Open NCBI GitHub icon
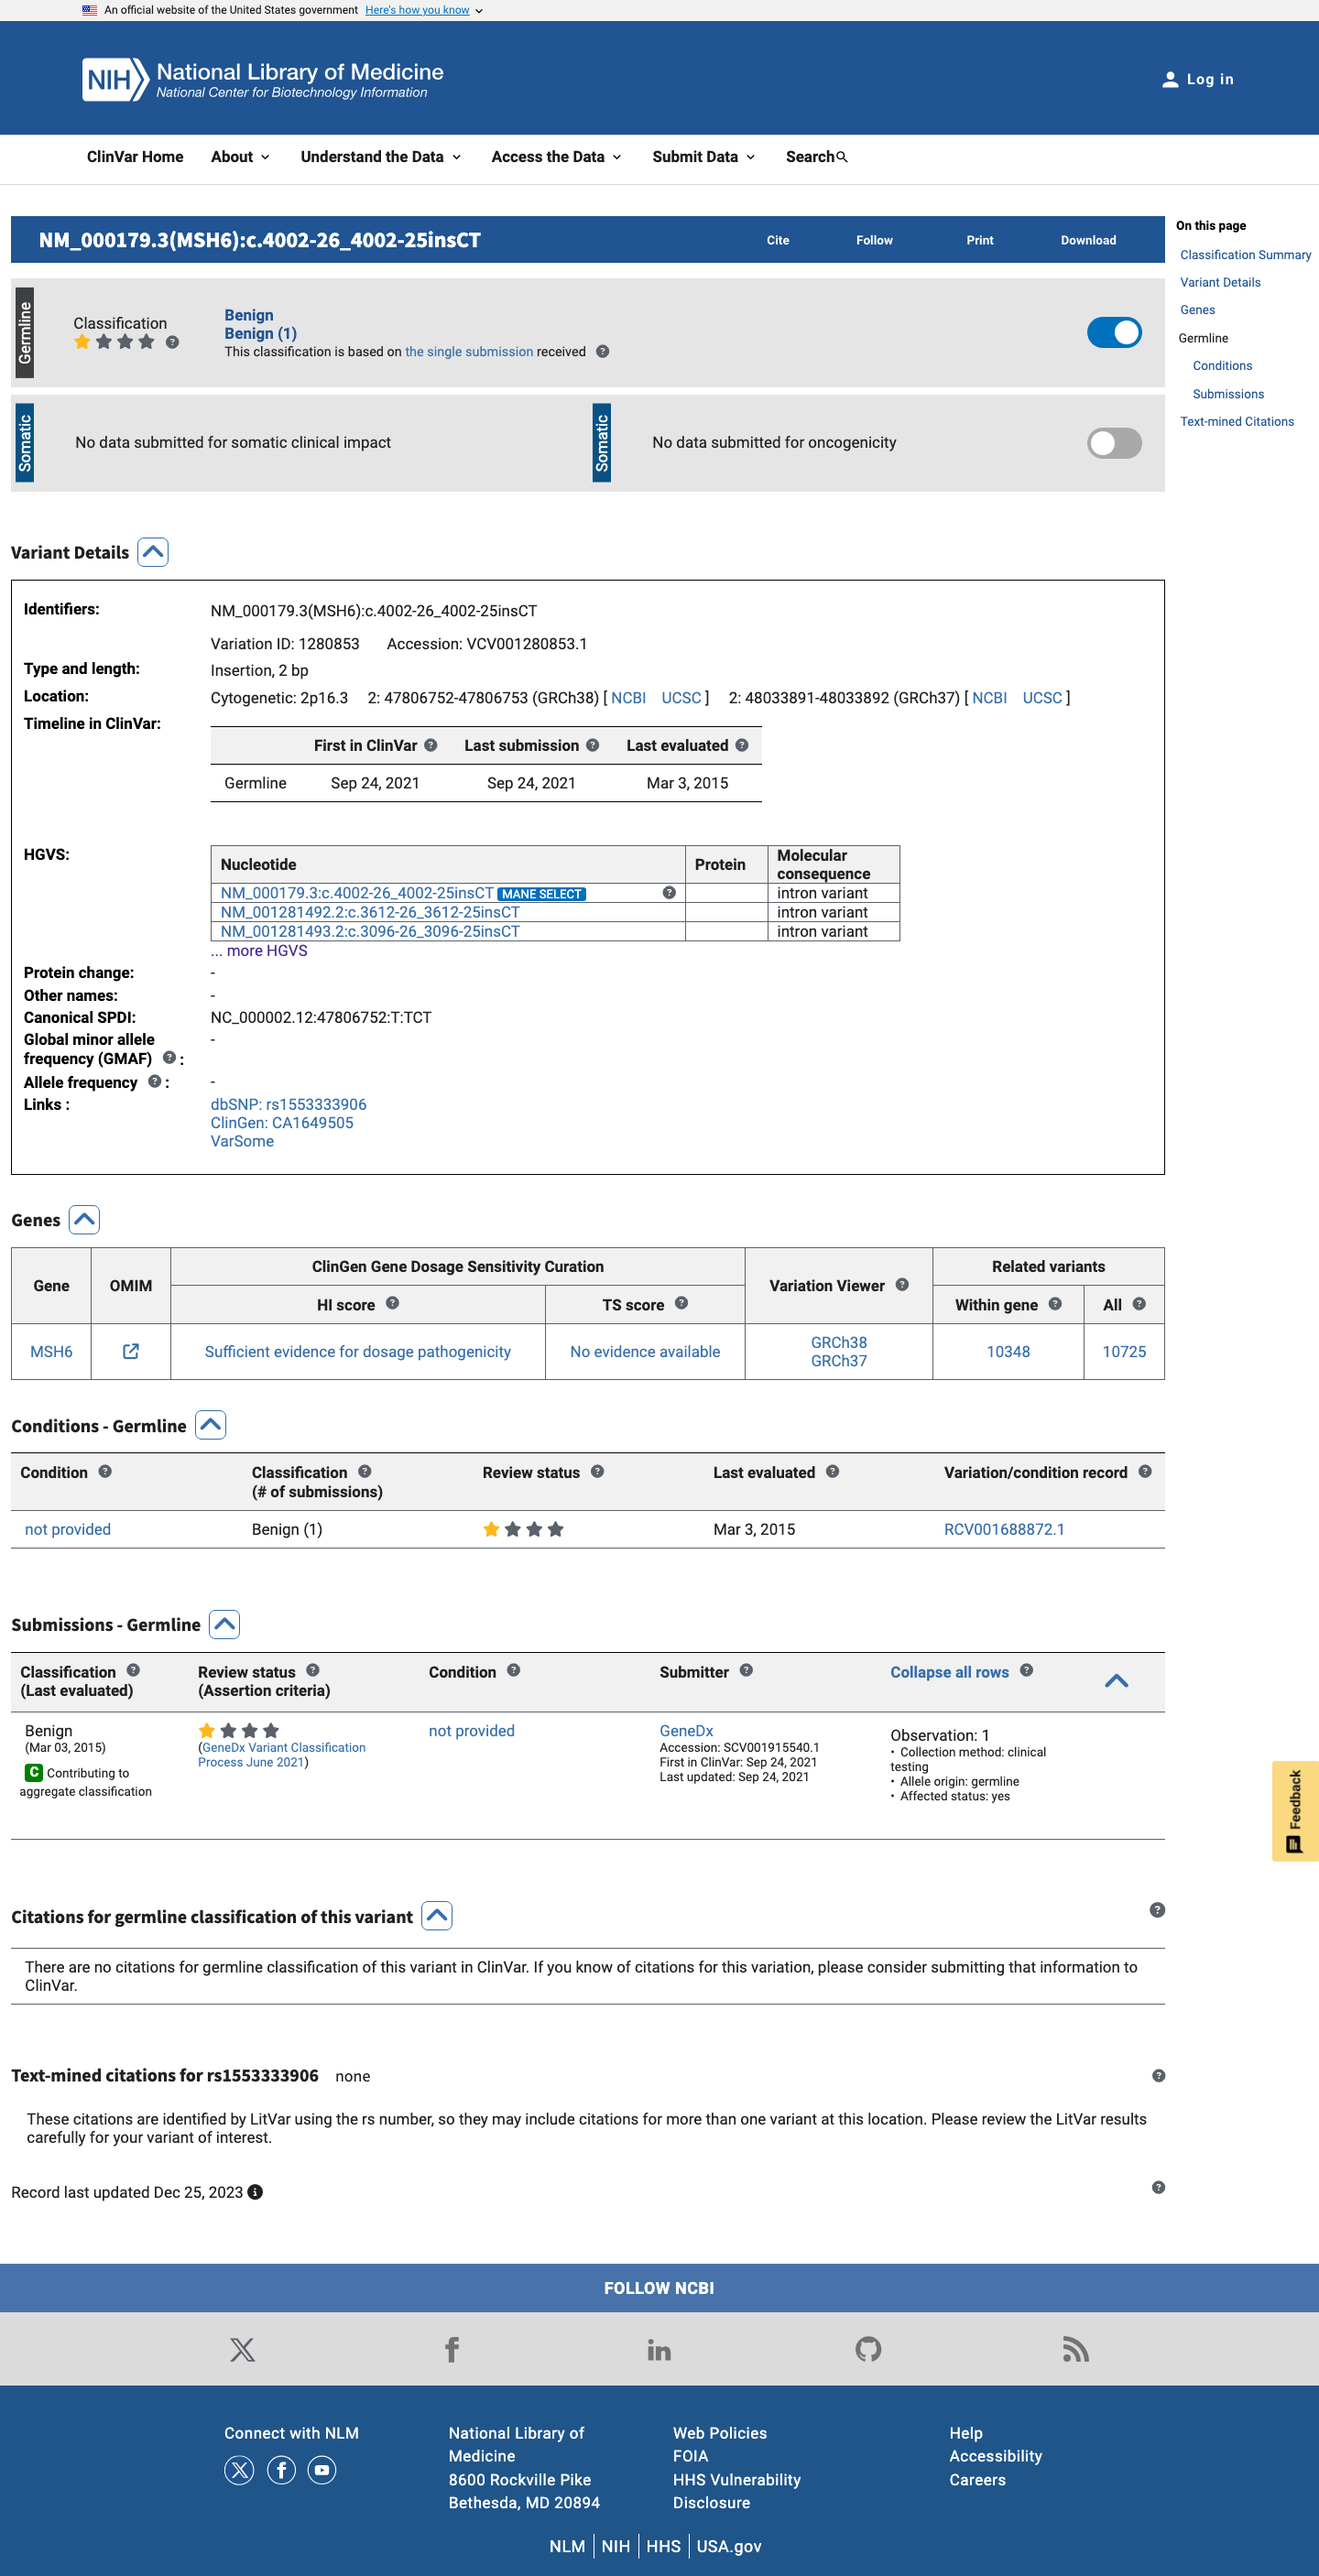 (x=868, y=2350)
